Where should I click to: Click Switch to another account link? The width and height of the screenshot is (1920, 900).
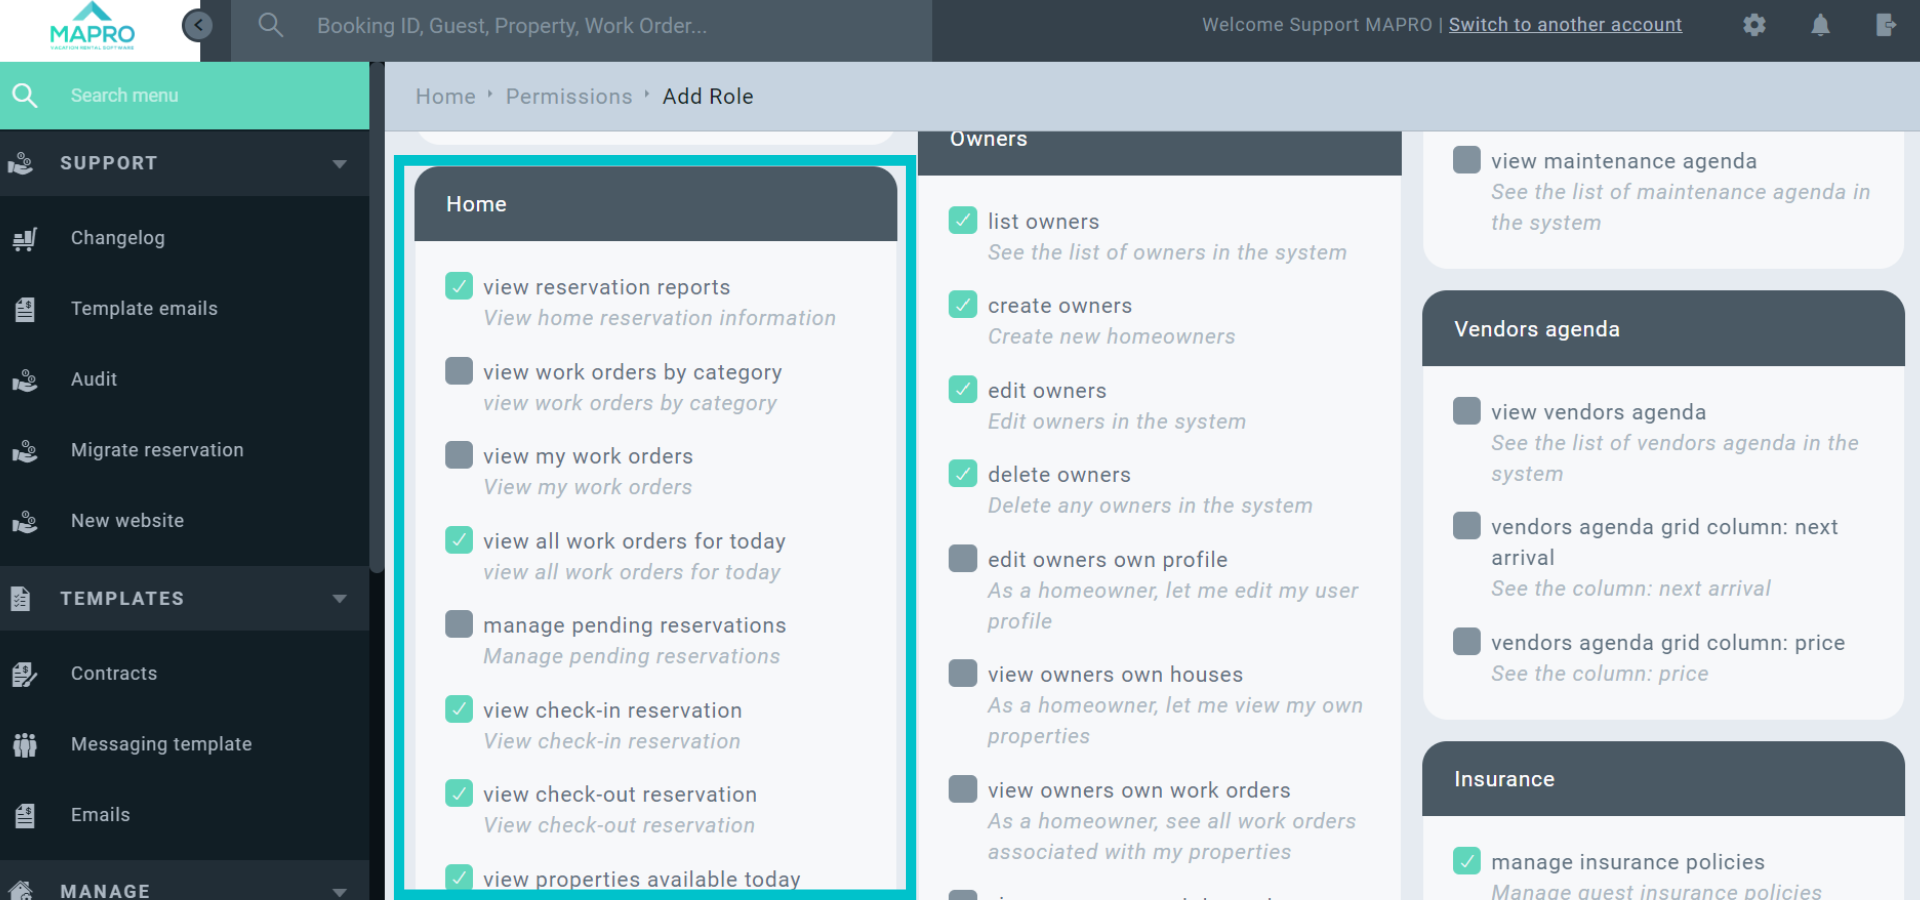point(1565,25)
